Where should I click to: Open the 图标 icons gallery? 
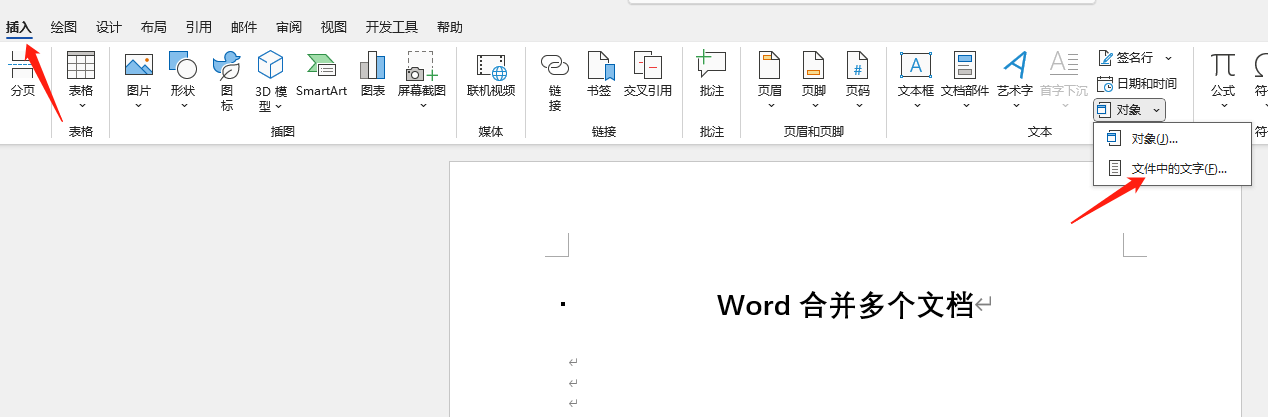[227, 66]
